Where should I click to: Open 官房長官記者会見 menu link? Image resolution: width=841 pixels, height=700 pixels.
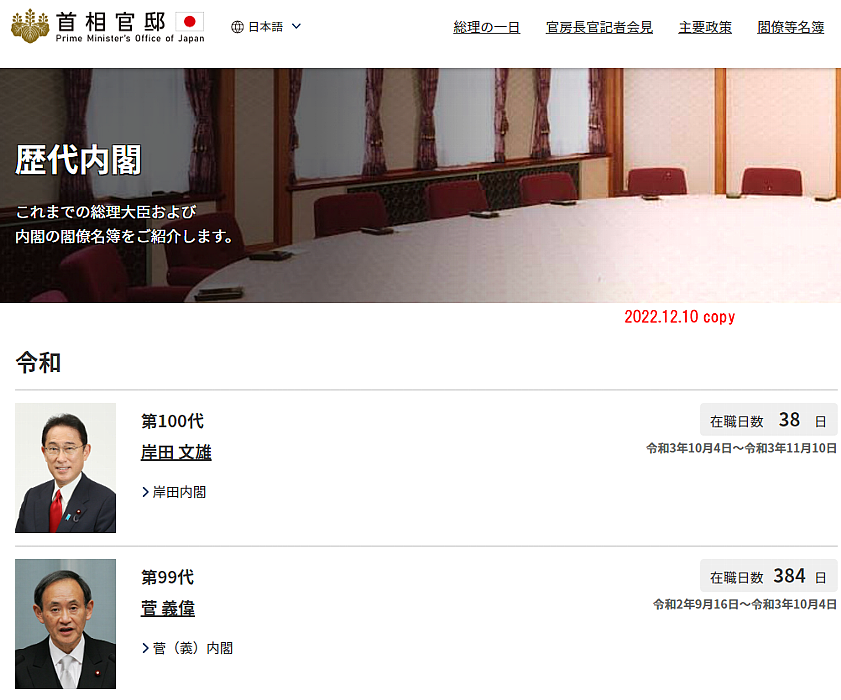click(599, 27)
